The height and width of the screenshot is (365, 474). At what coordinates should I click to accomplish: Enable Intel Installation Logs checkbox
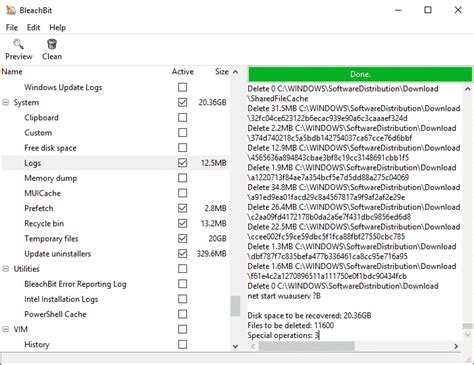point(182,299)
